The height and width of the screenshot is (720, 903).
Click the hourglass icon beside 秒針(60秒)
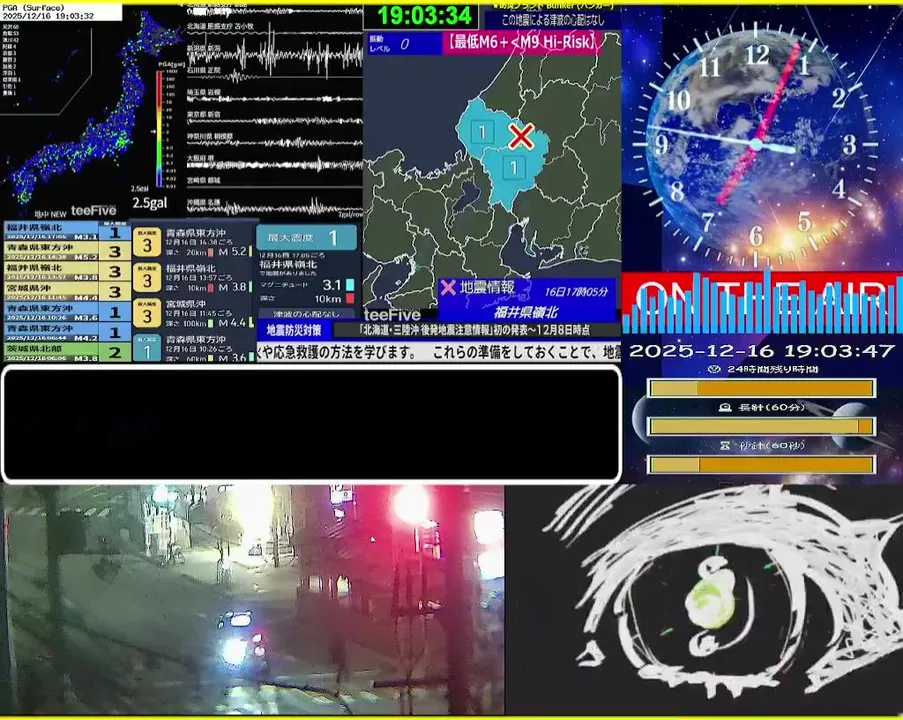coord(725,445)
